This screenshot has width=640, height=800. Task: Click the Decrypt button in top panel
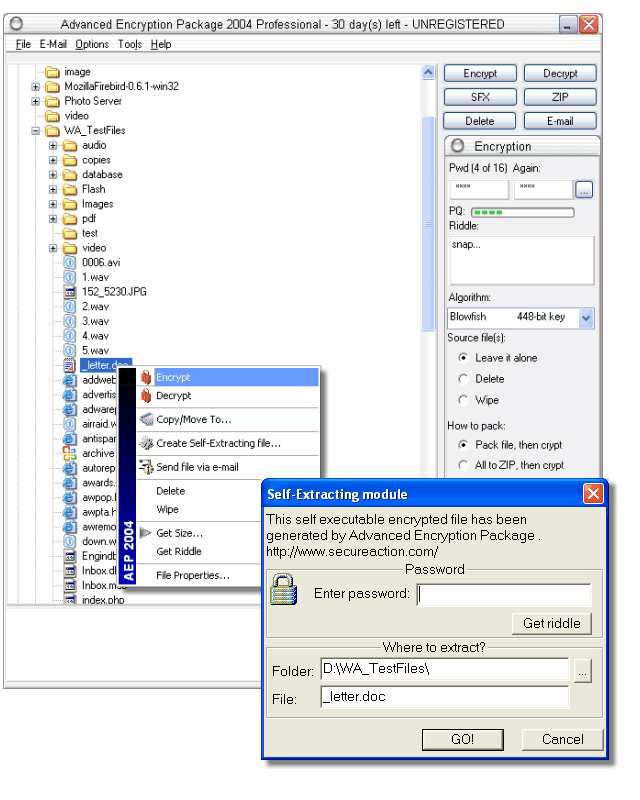point(560,73)
